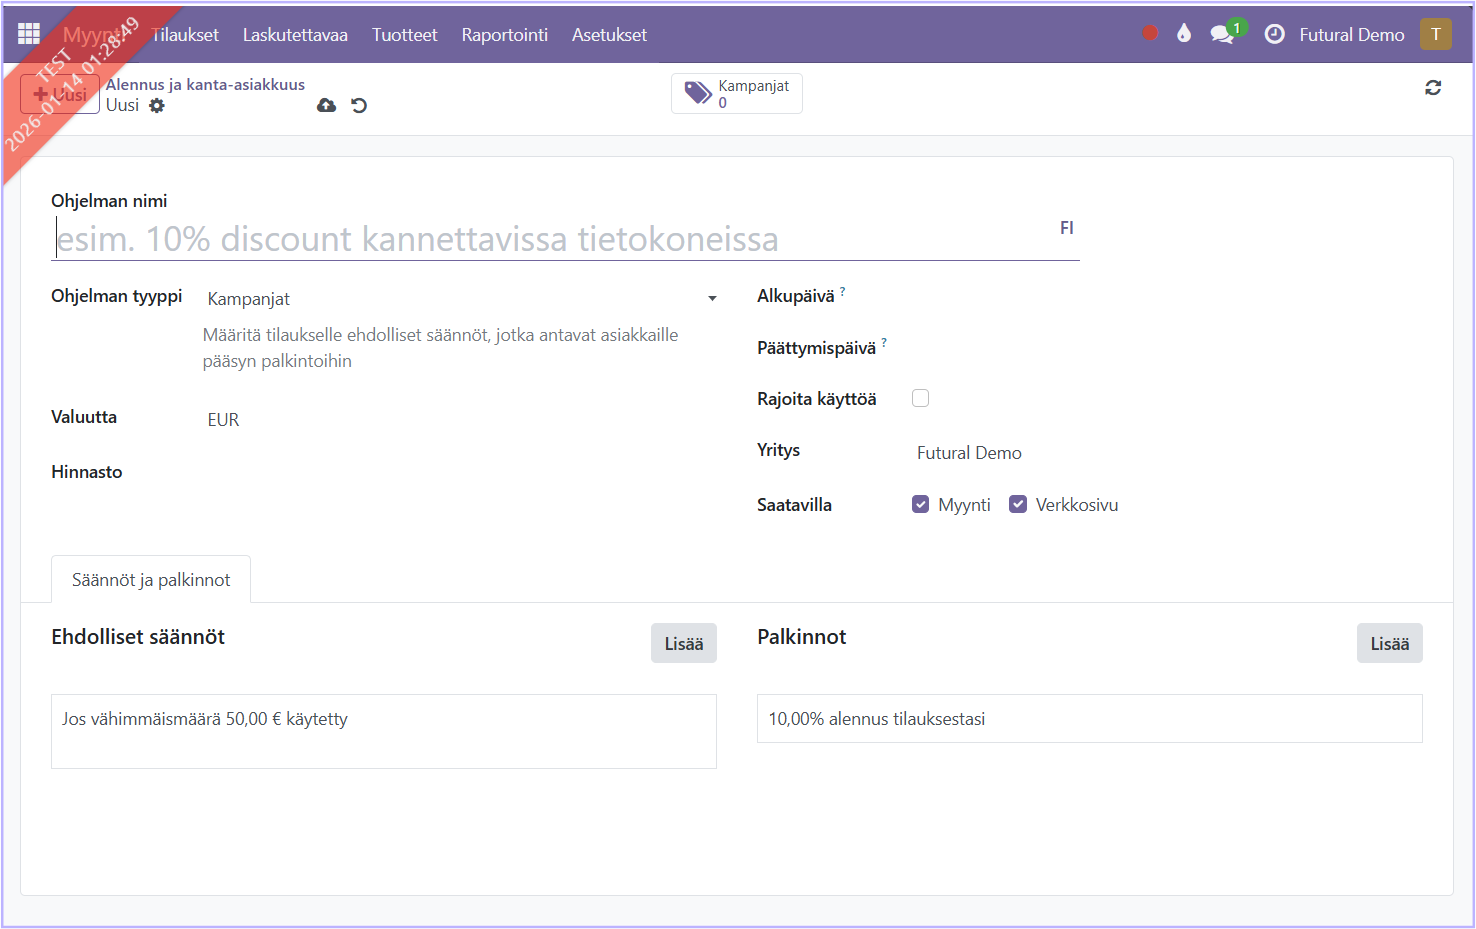Uncheck the Myynti checkbox
1476x929 pixels.
coord(920,504)
